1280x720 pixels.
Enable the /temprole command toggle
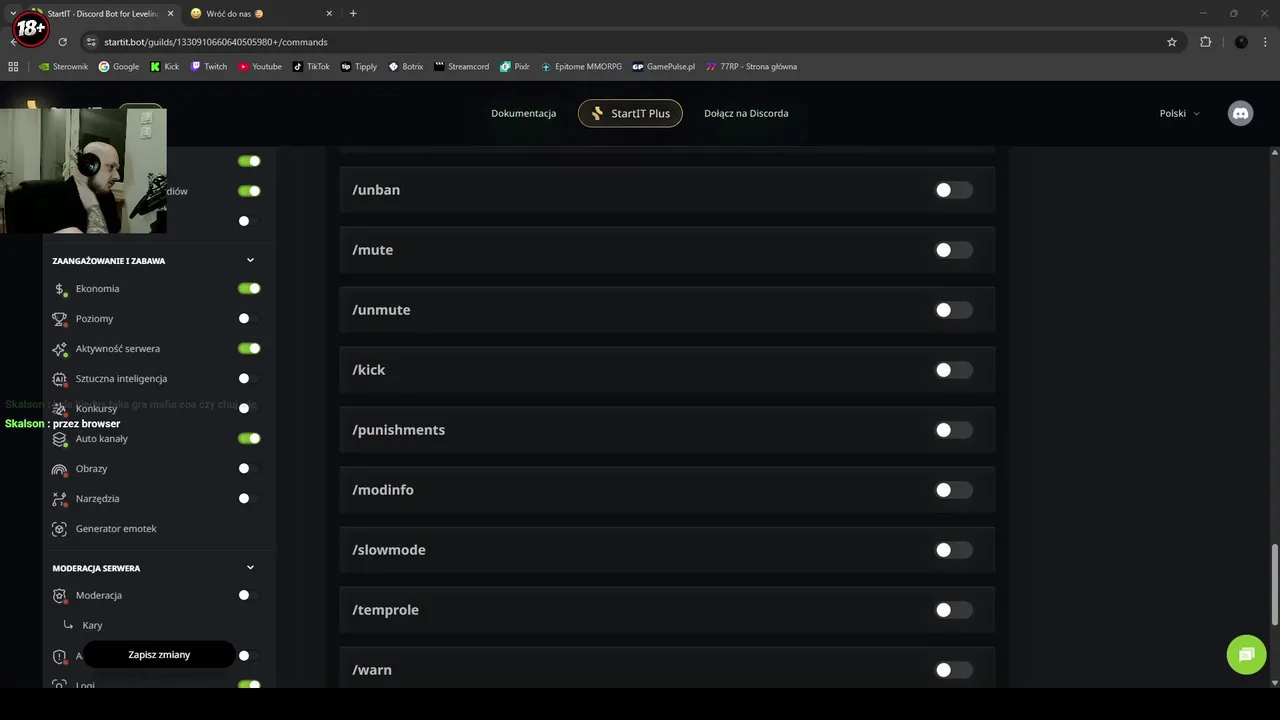(953, 610)
